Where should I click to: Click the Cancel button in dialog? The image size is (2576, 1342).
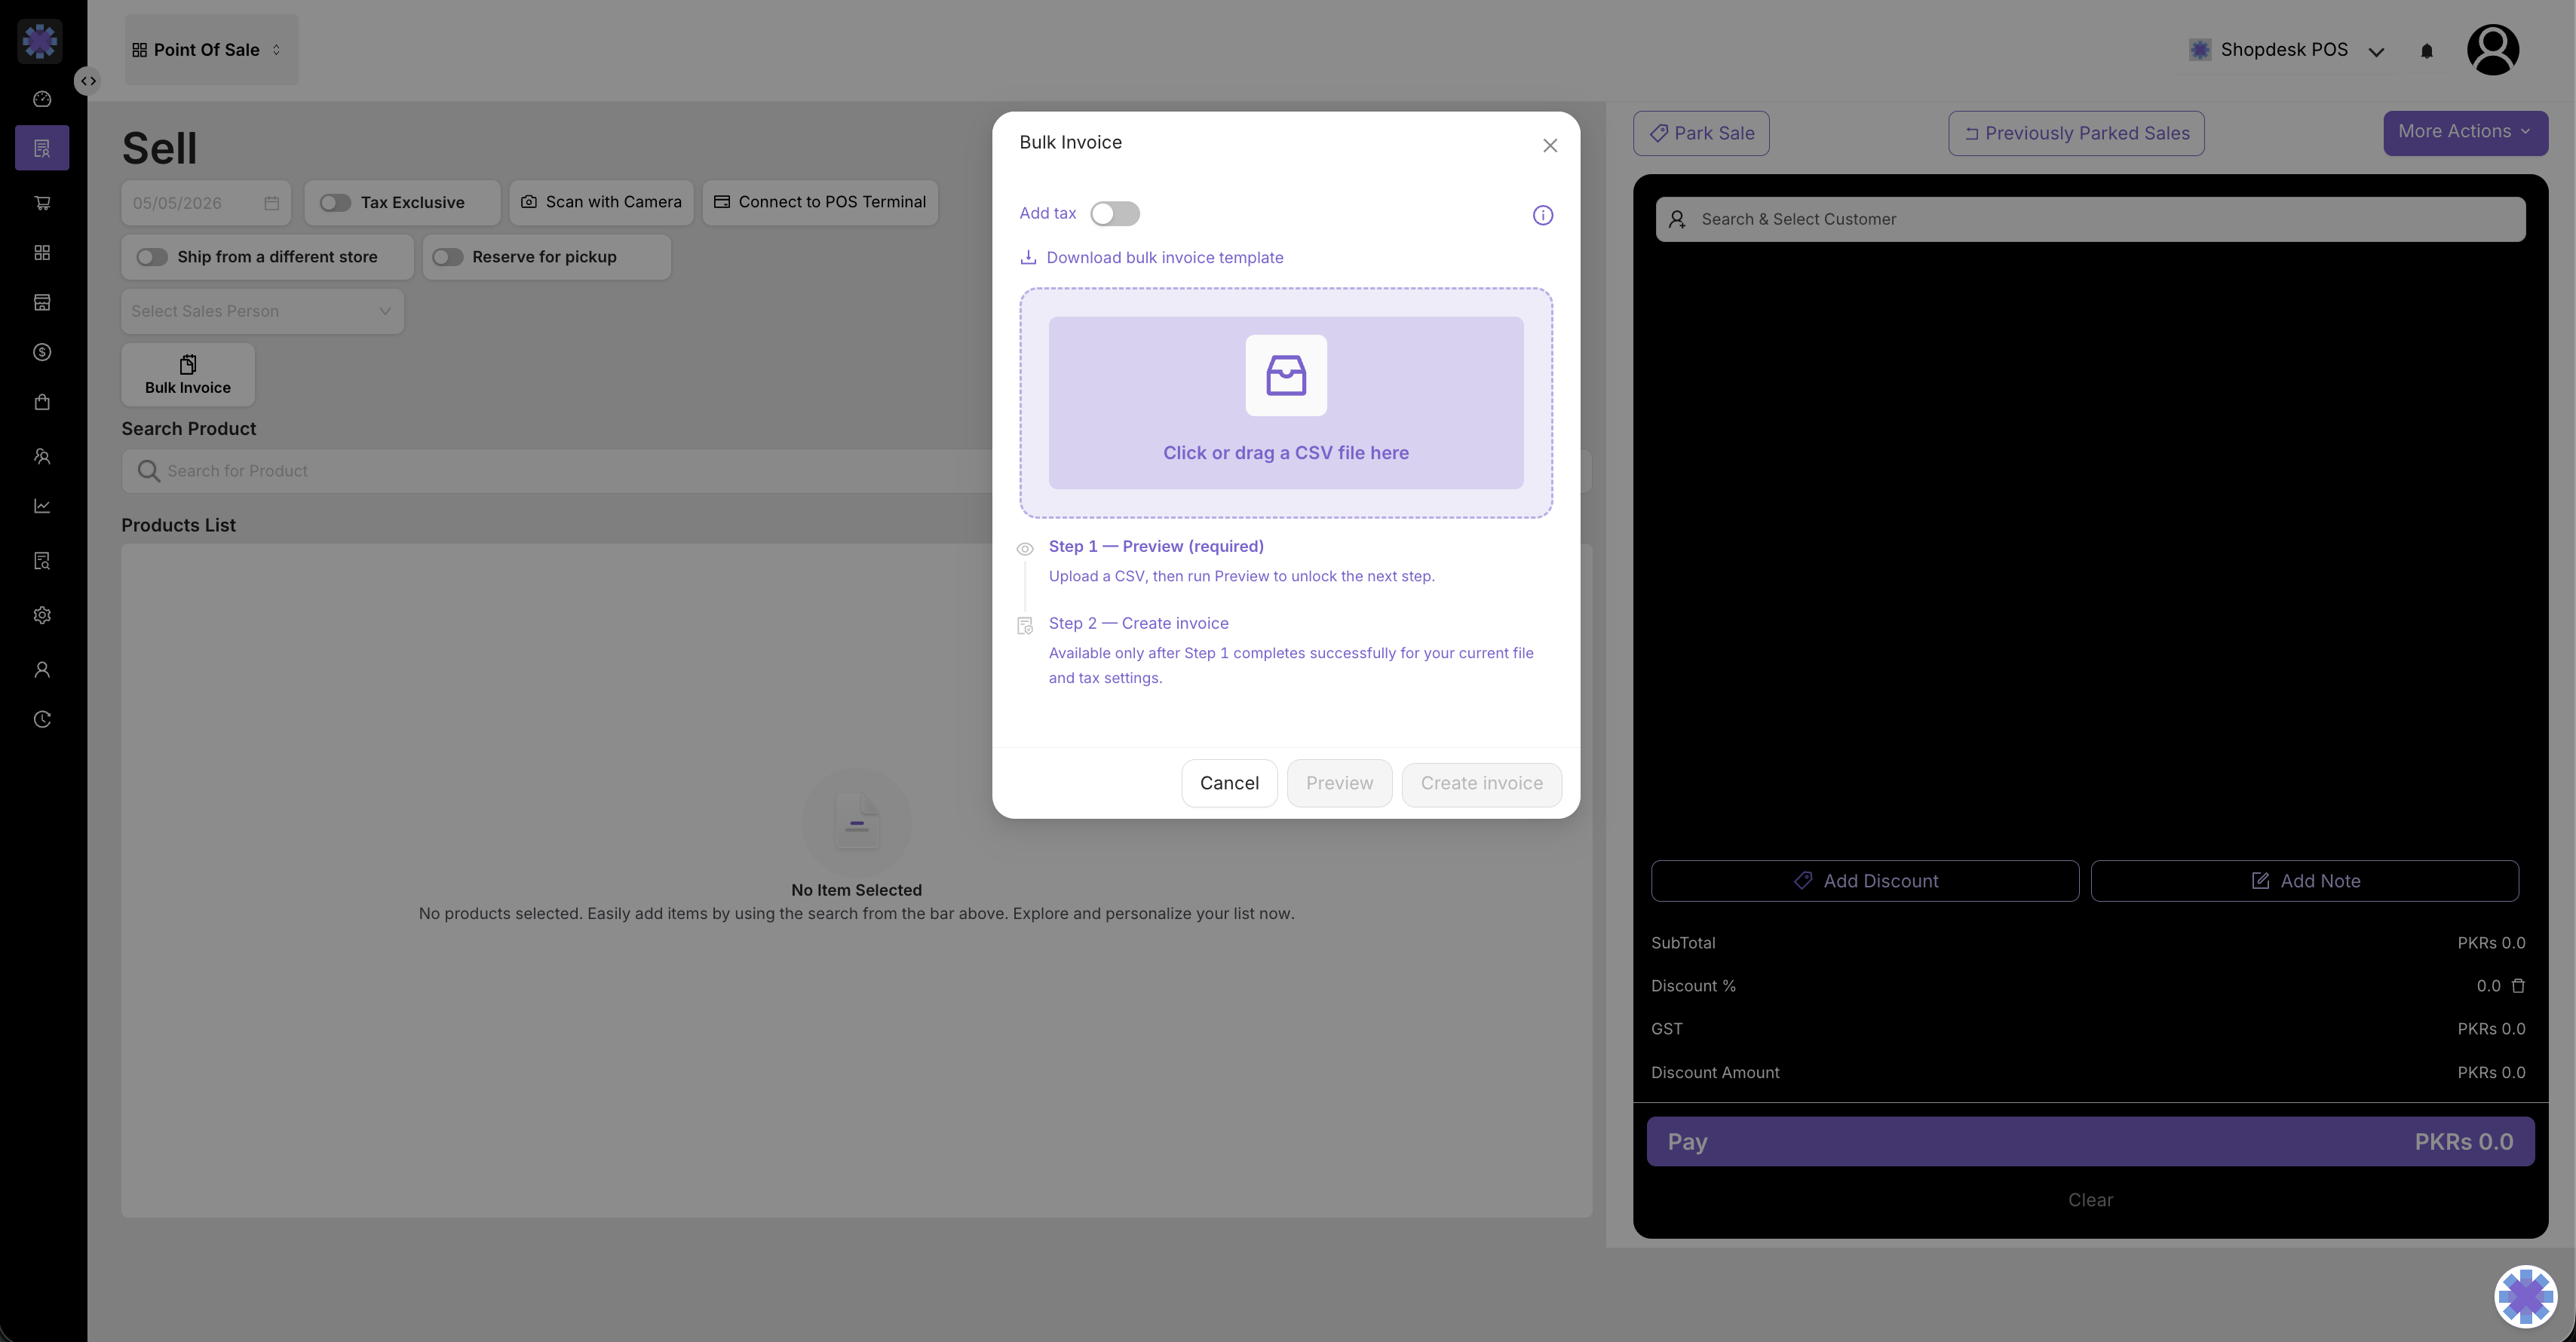pyautogui.click(x=1229, y=783)
